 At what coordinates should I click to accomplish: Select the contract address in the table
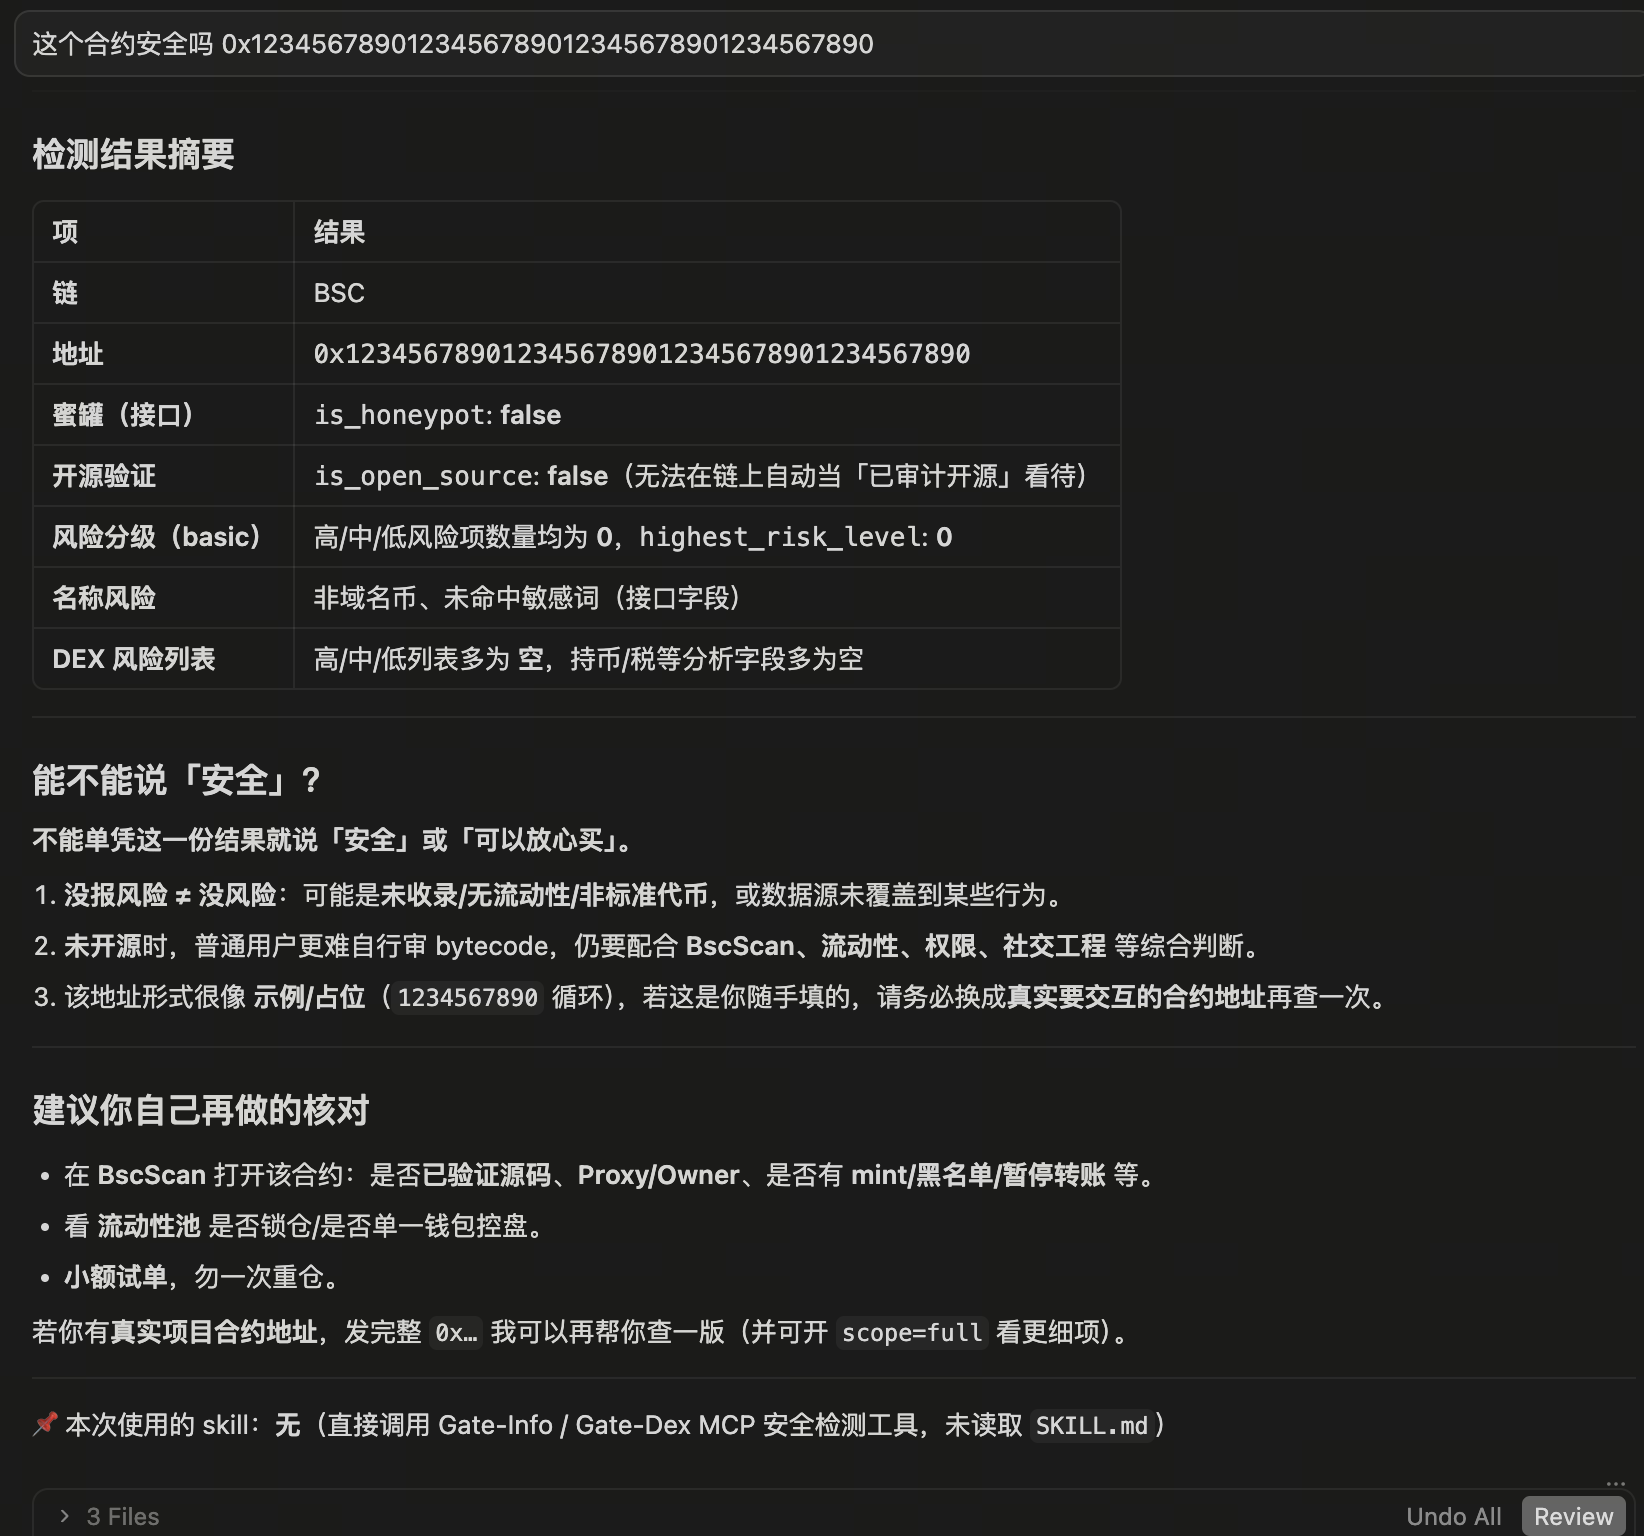(641, 354)
